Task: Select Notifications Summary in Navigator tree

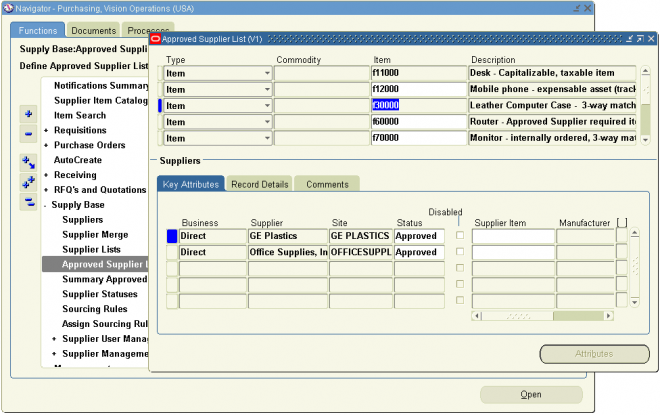Action: (101, 85)
